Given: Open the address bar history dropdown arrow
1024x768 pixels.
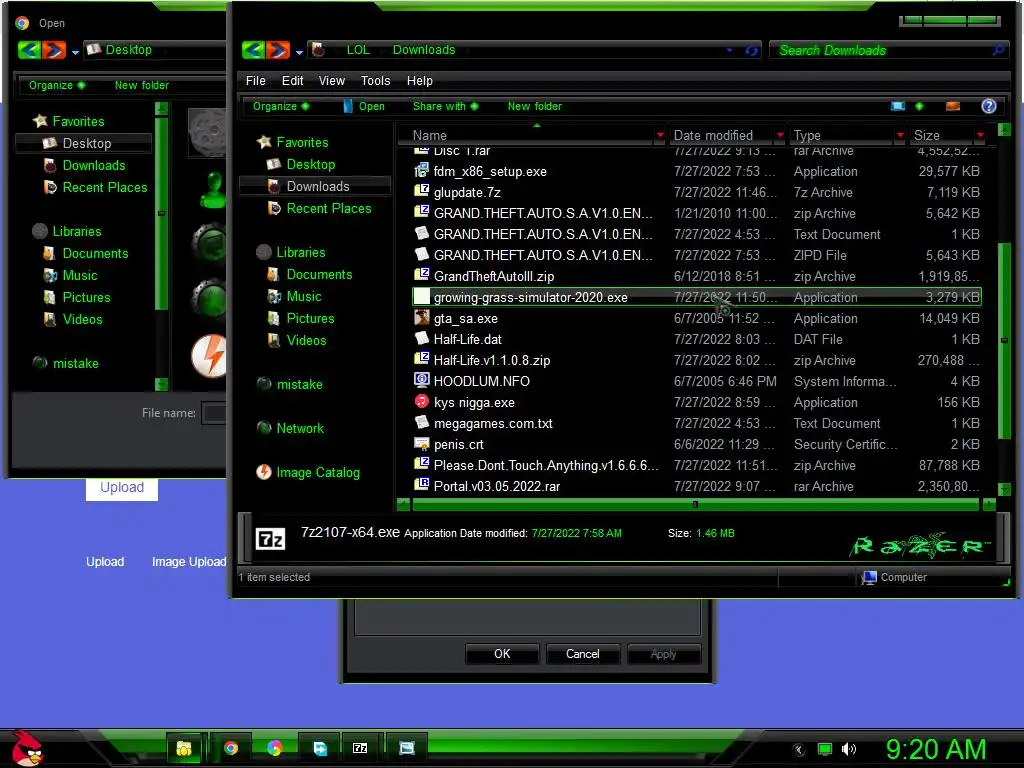Looking at the screenshot, I should [x=729, y=50].
